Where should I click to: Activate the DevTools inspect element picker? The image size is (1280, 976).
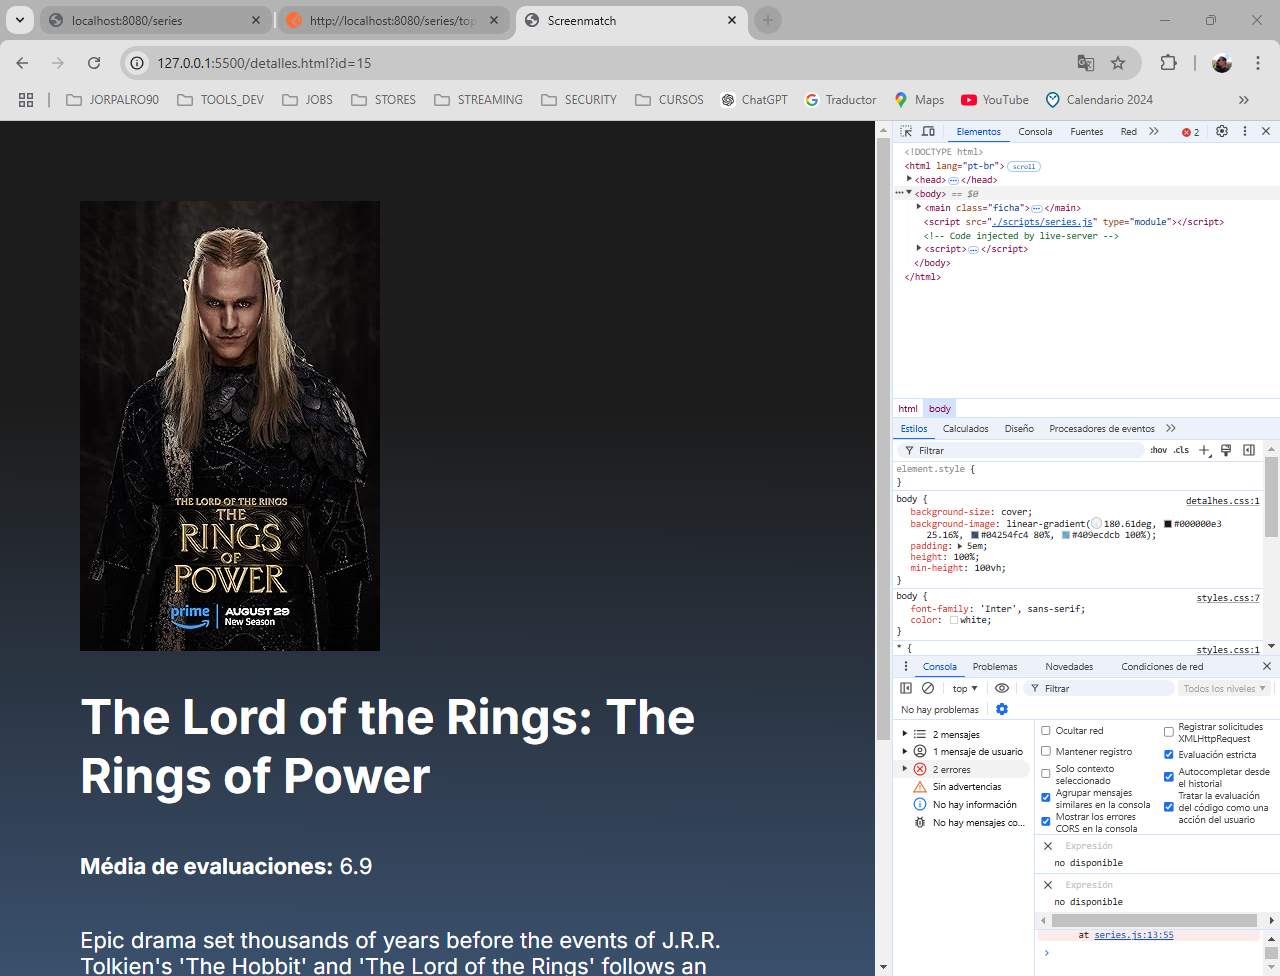(906, 131)
